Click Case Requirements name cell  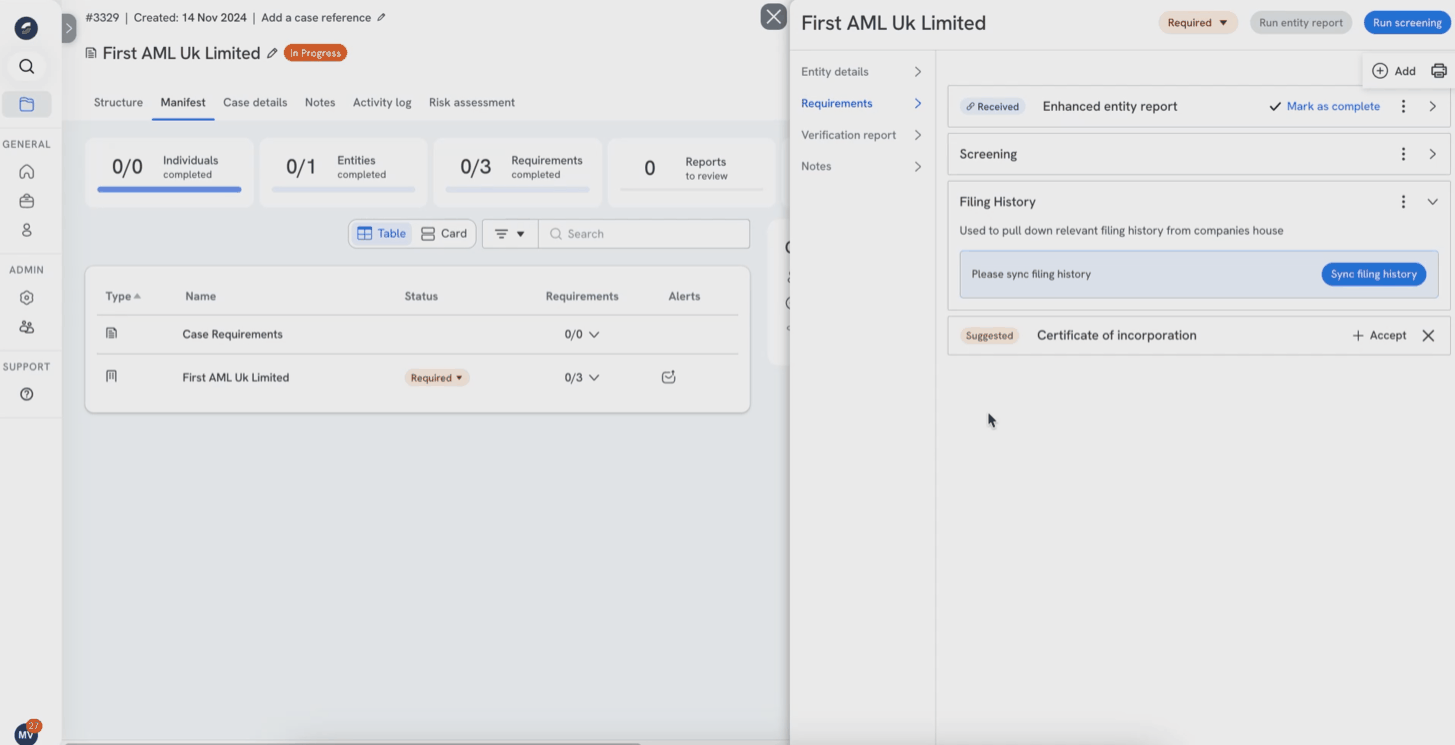pyautogui.click(x=232, y=335)
